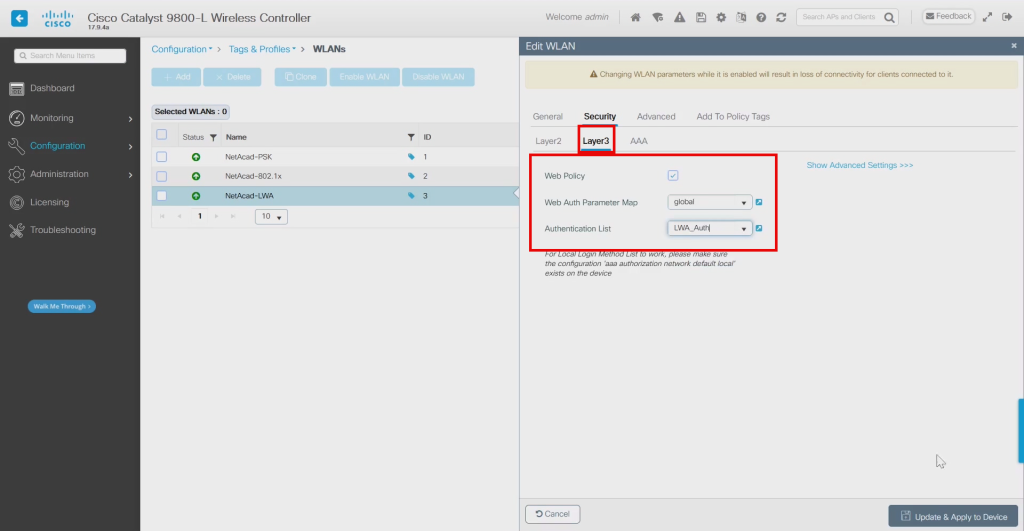Switch to the General tab

click(x=547, y=116)
